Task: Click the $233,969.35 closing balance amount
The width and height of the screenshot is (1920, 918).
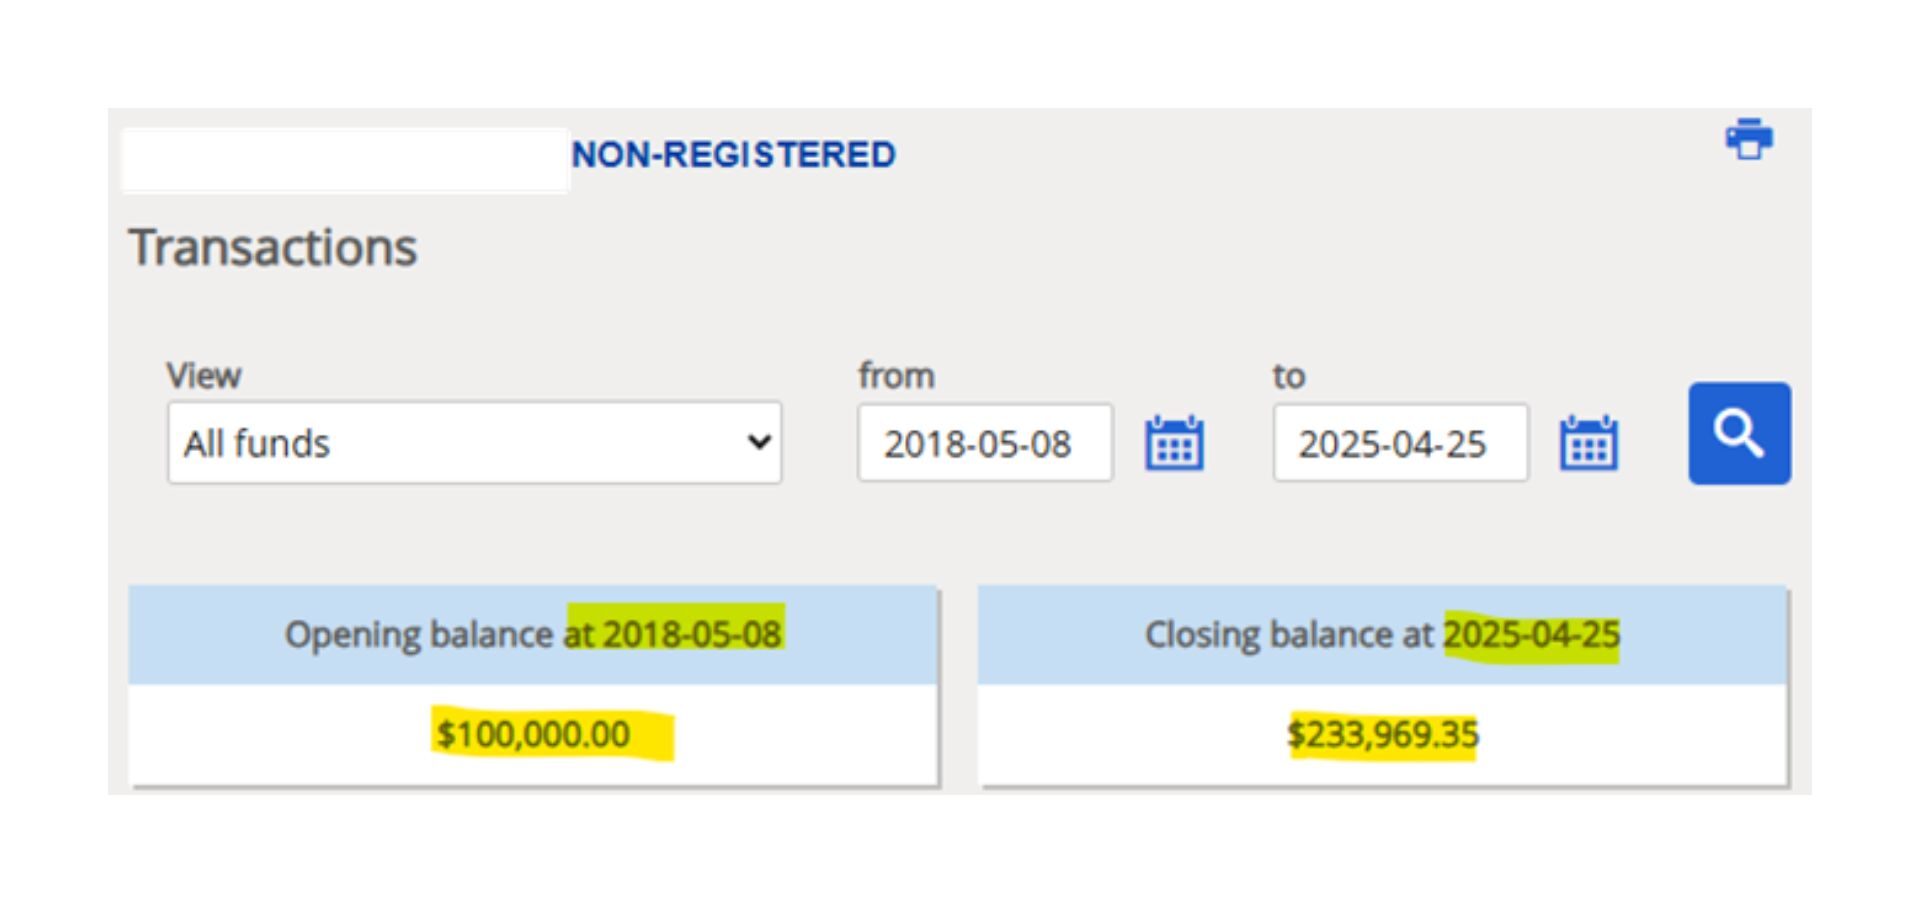Action: (1382, 735)
